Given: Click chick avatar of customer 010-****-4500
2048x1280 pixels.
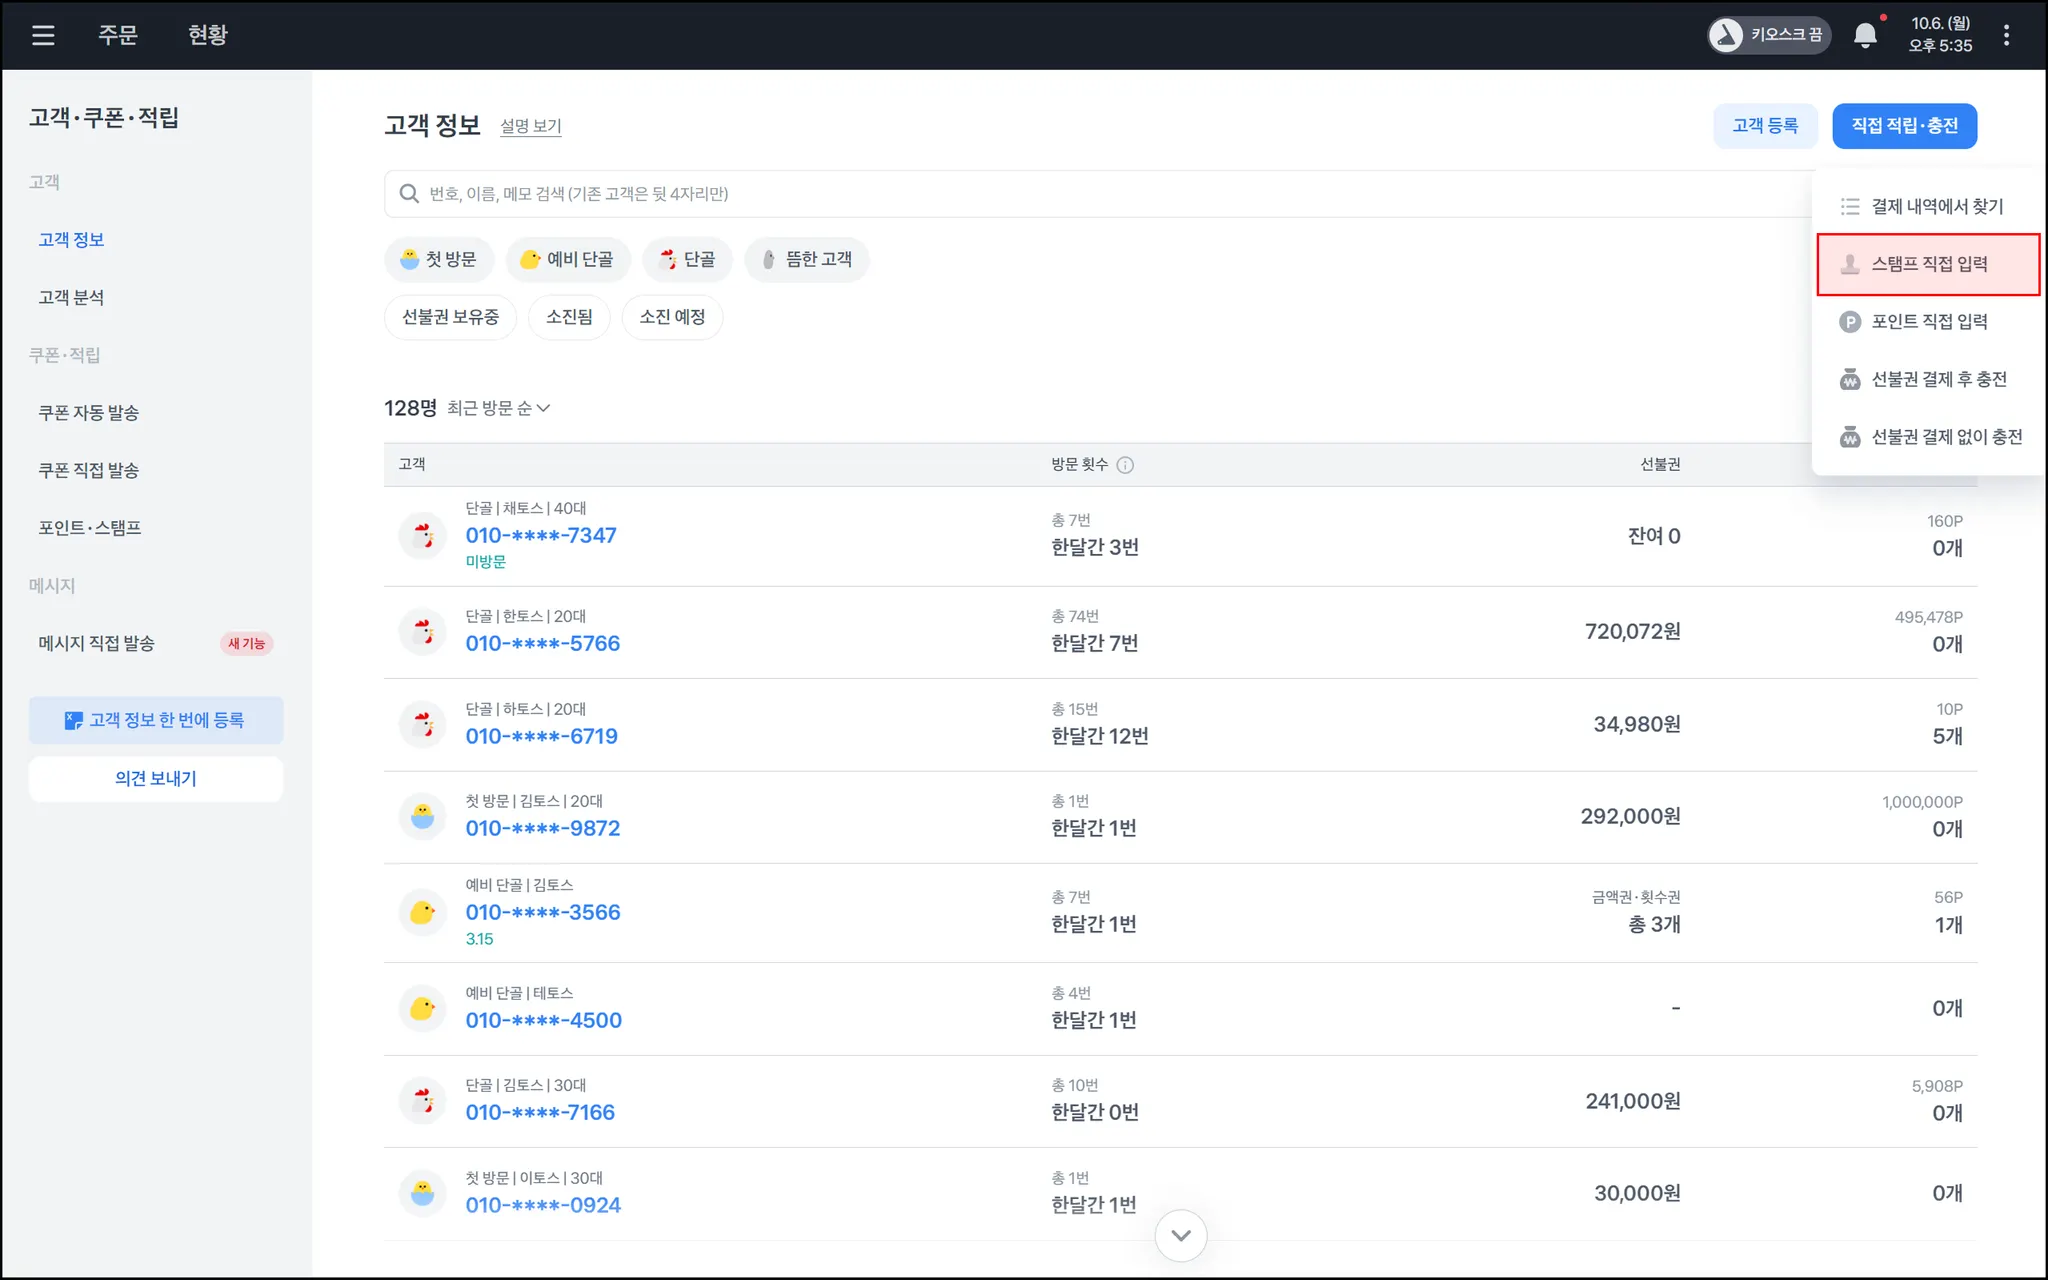Looking at the screenshot, I should pyautogui.click(x=423, y=1008).
